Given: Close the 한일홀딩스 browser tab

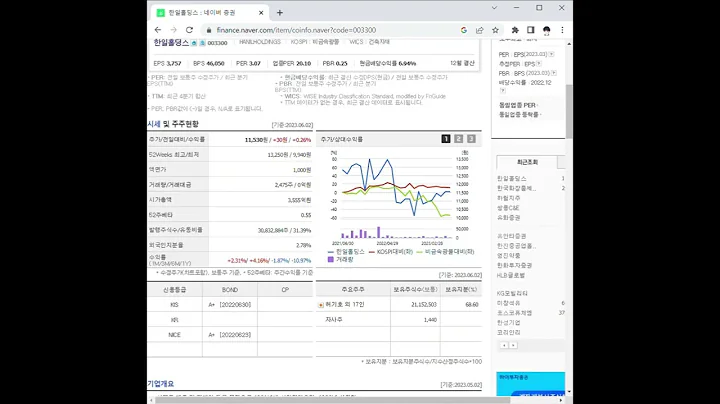Looking at the screenshot, I should pos(261,13).
